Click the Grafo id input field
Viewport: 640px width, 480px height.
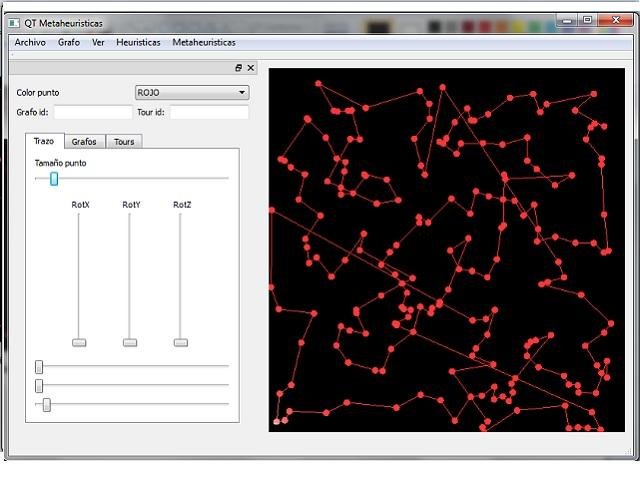coord(93,112)
